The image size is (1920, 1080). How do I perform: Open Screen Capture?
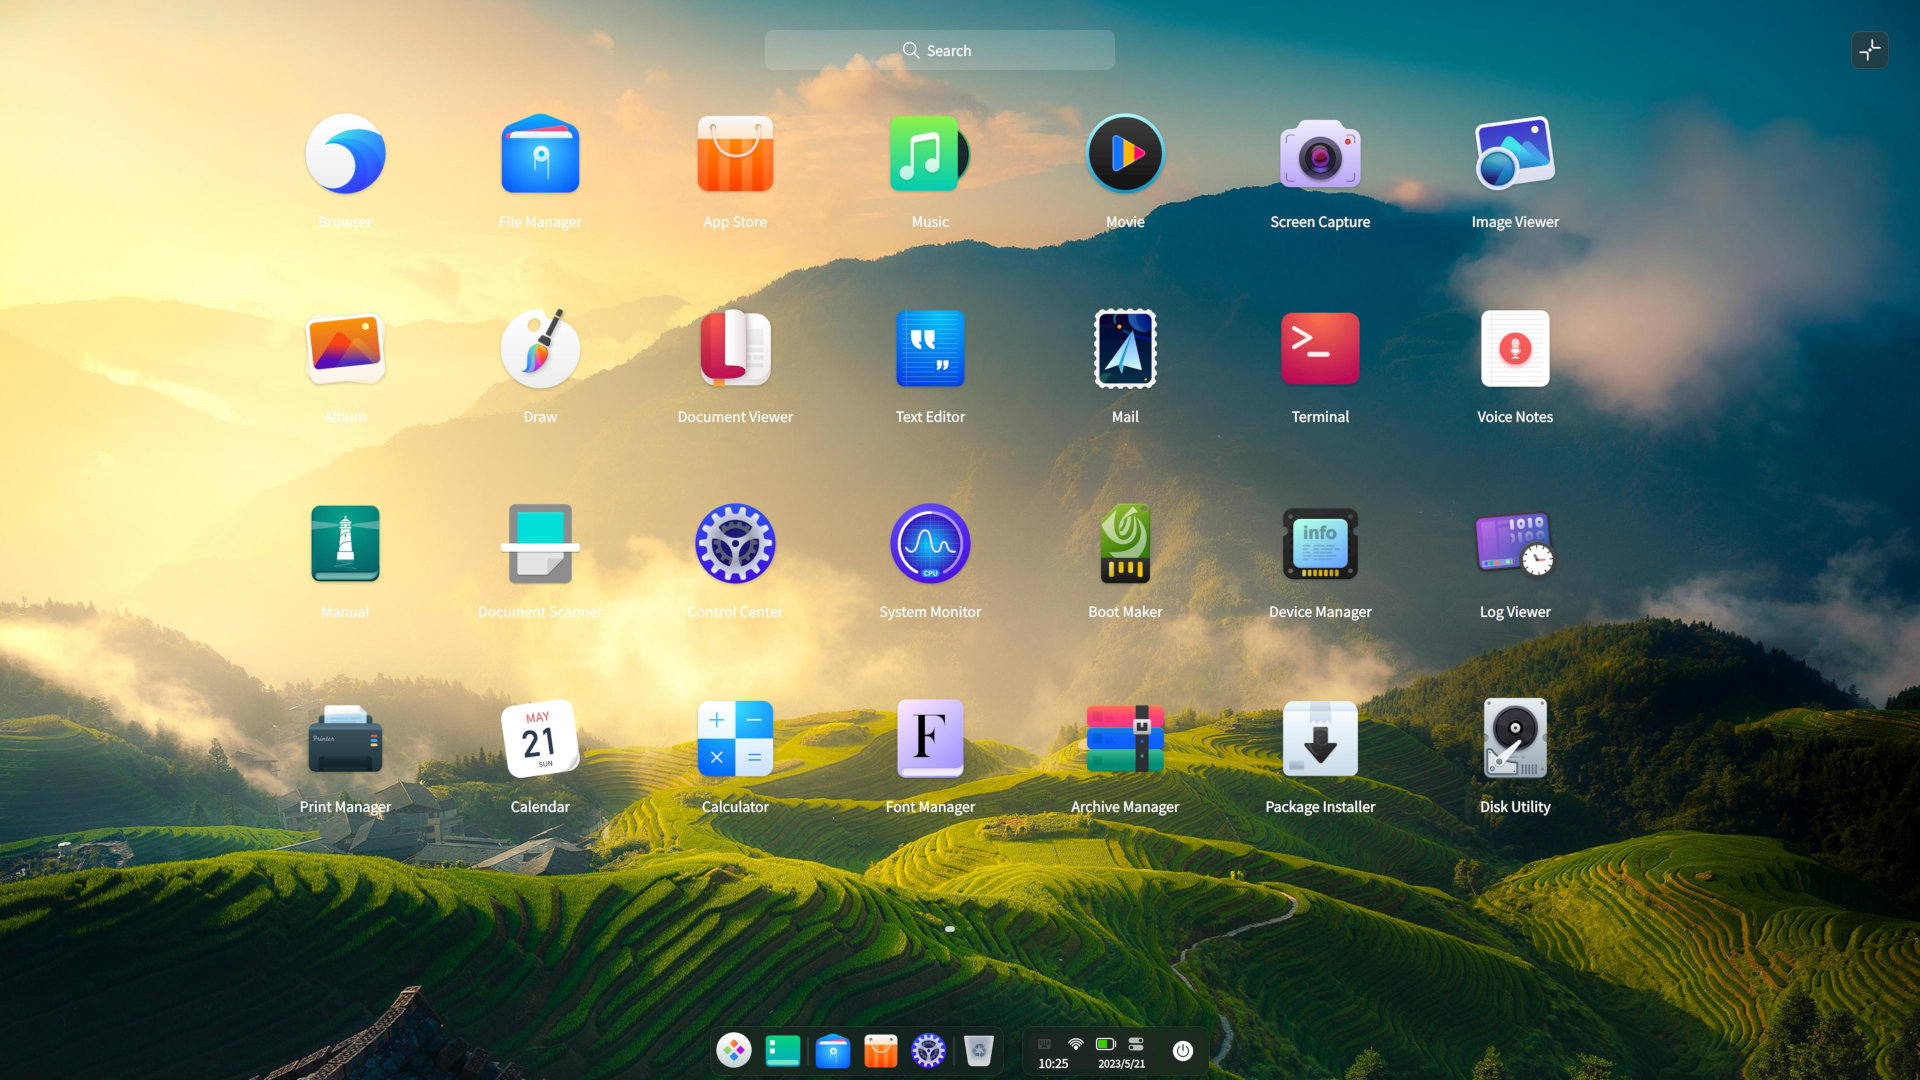point(1319,154)
